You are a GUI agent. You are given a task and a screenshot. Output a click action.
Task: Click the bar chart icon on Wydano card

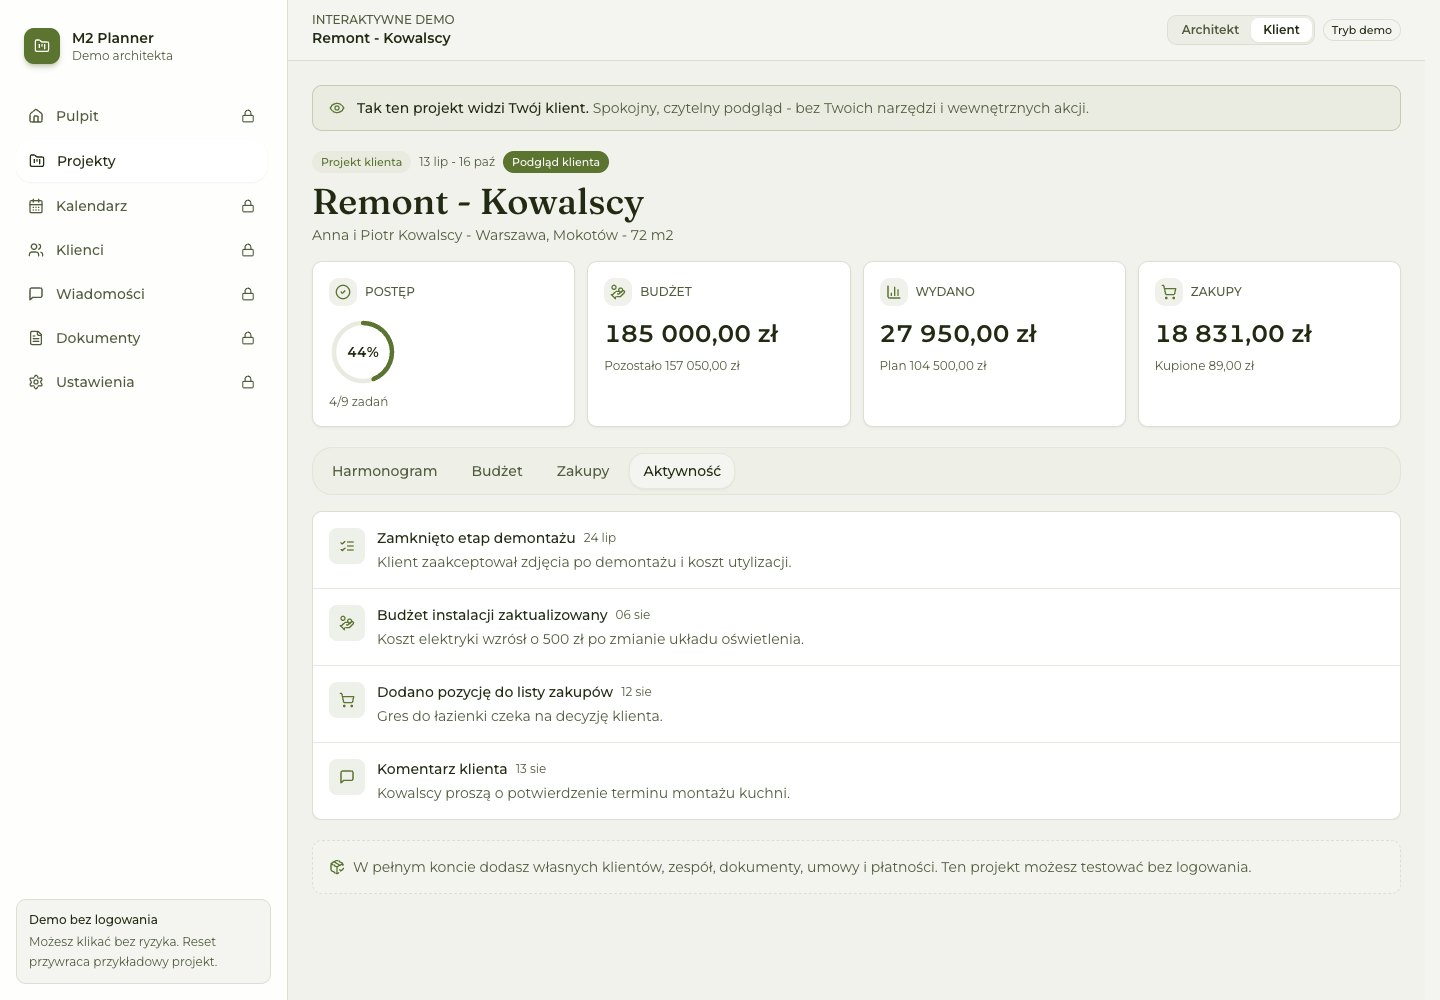coord(894,292)
